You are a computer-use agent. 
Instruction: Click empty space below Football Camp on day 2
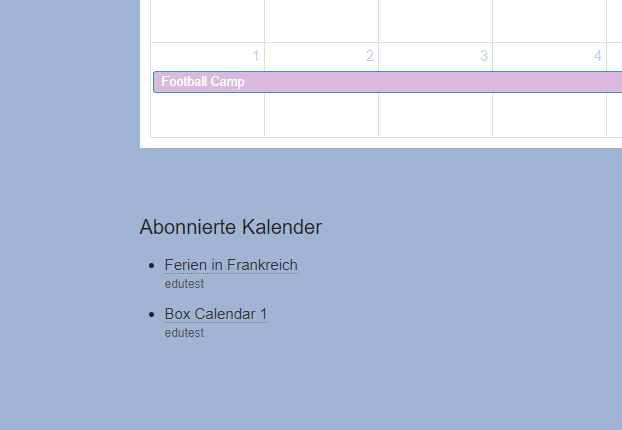(x=321, y=115)
